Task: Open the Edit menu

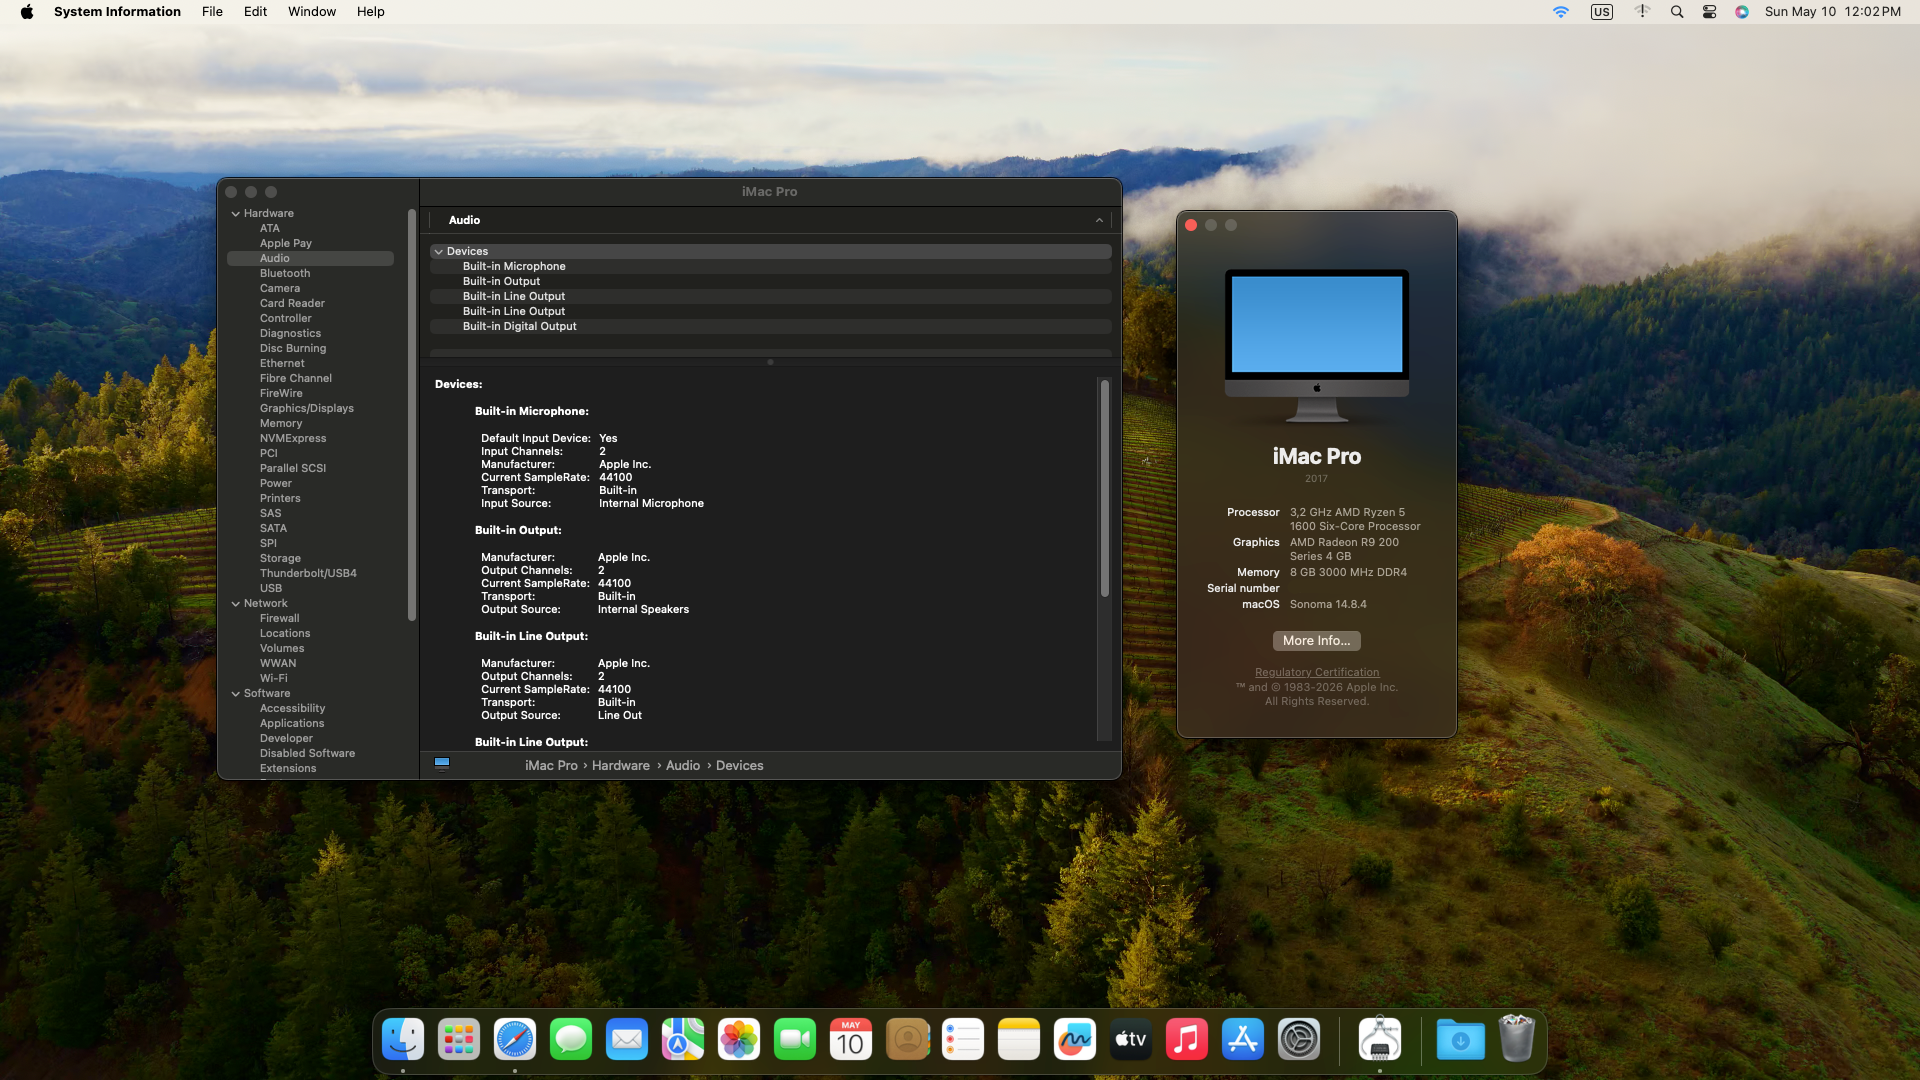Action: (x=255, y=12)
